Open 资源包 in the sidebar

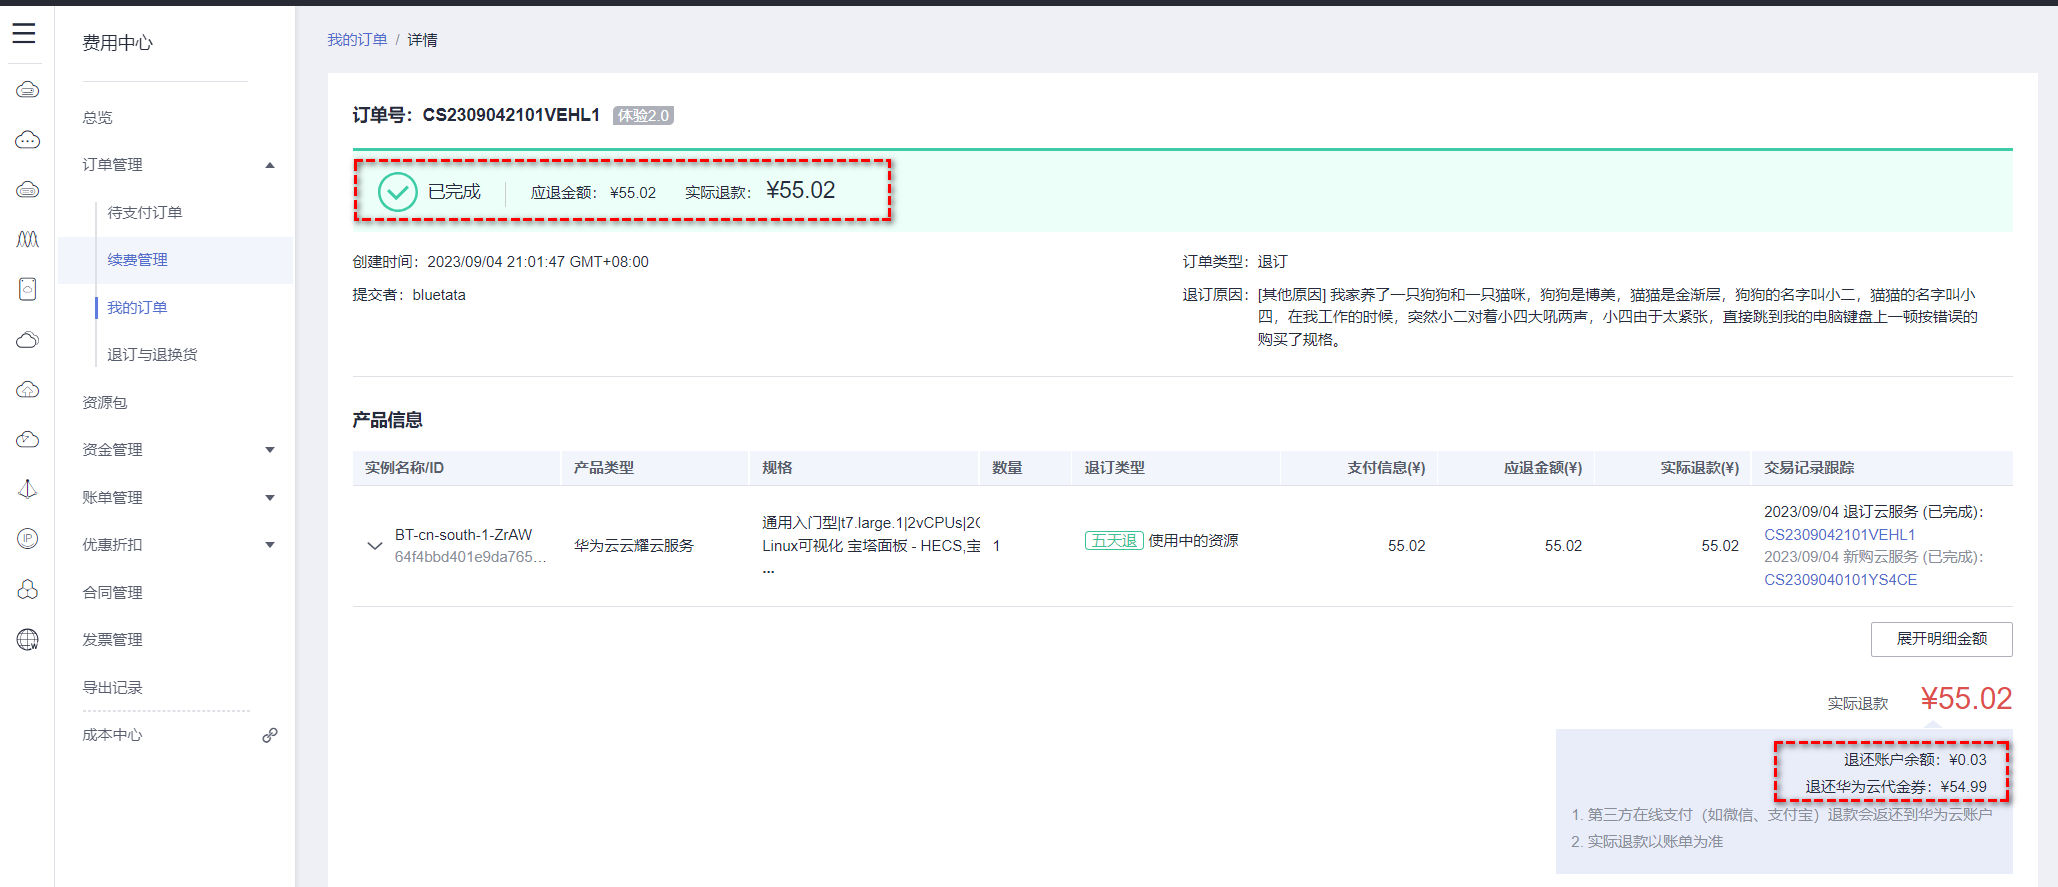pyautogui.click(x=105, y=402)
